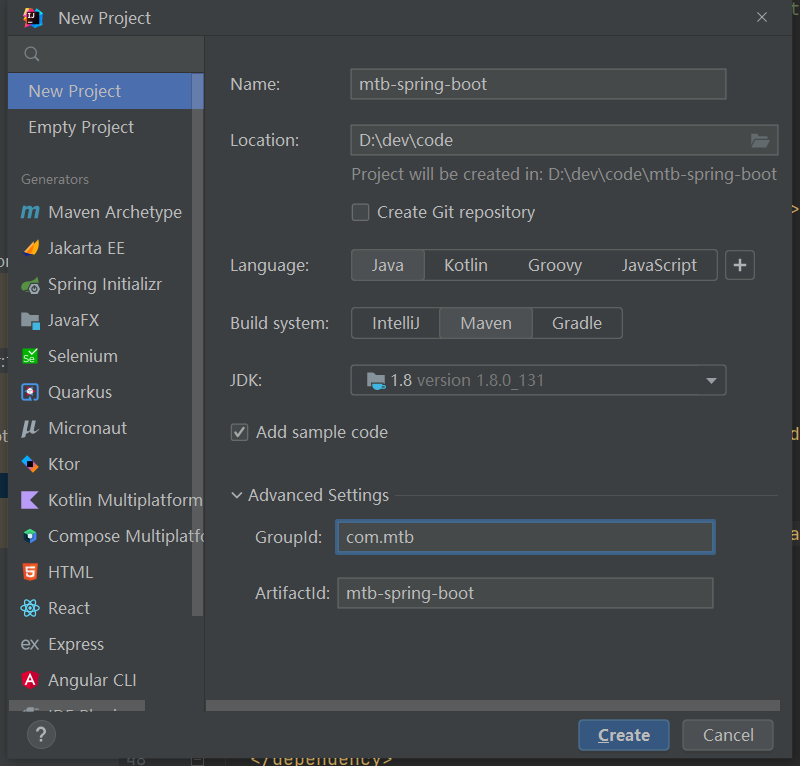Enable Create Git repository checkbox
Viewport: 800px width, 766px height.
(360, 212)
